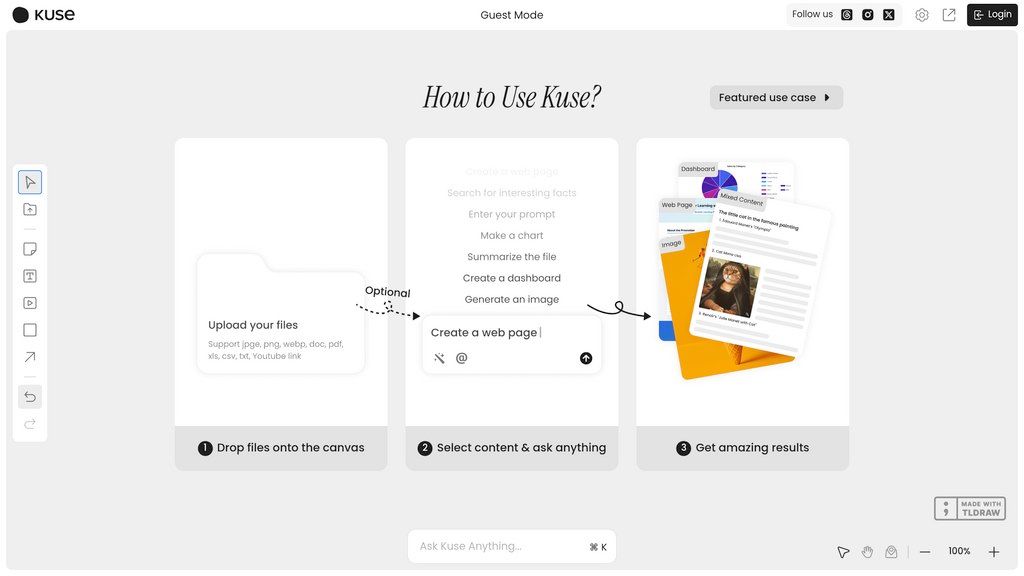
Task: Choose the Make a chart suggestion
Action: click(x=511, y=235)
